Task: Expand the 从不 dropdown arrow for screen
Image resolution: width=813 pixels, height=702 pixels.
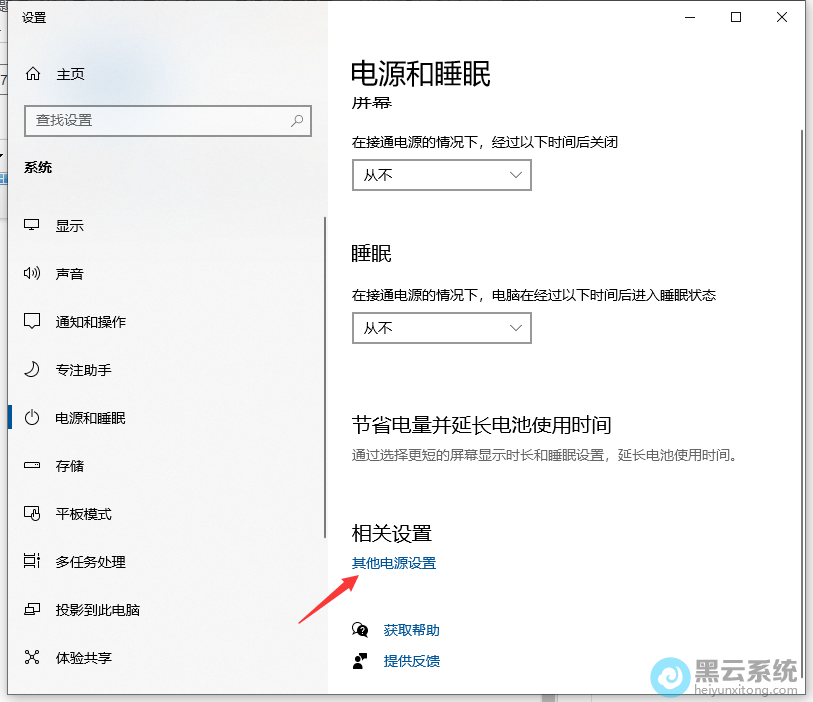Action: click(517, 175)
